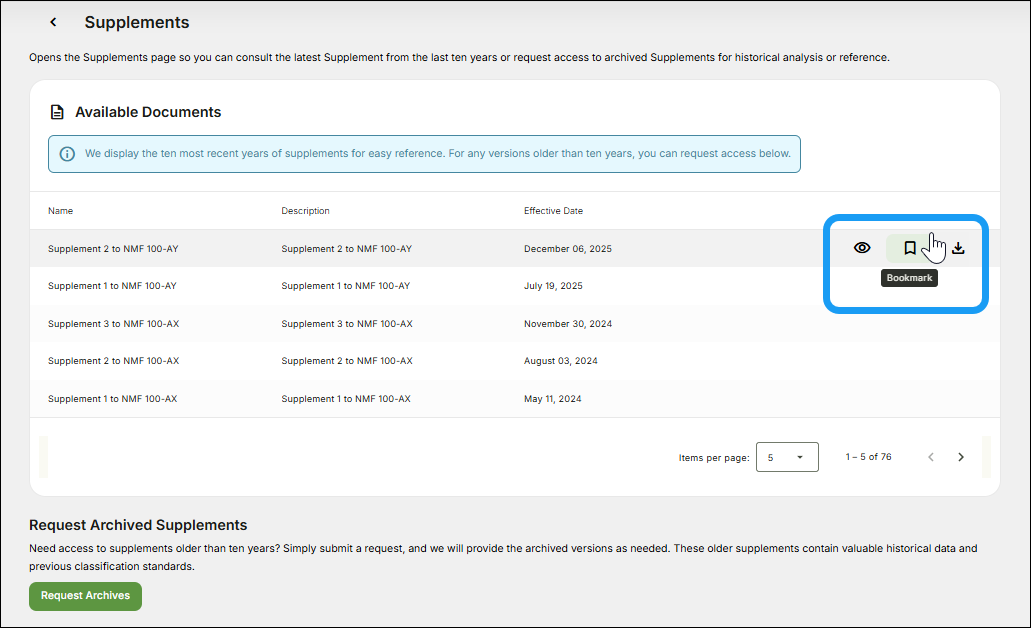The height and width of the screenshot is (628, 1031).
Task: View Supplement 2 to NMF 100-AY with eye icon
Action: pos(862,248)
